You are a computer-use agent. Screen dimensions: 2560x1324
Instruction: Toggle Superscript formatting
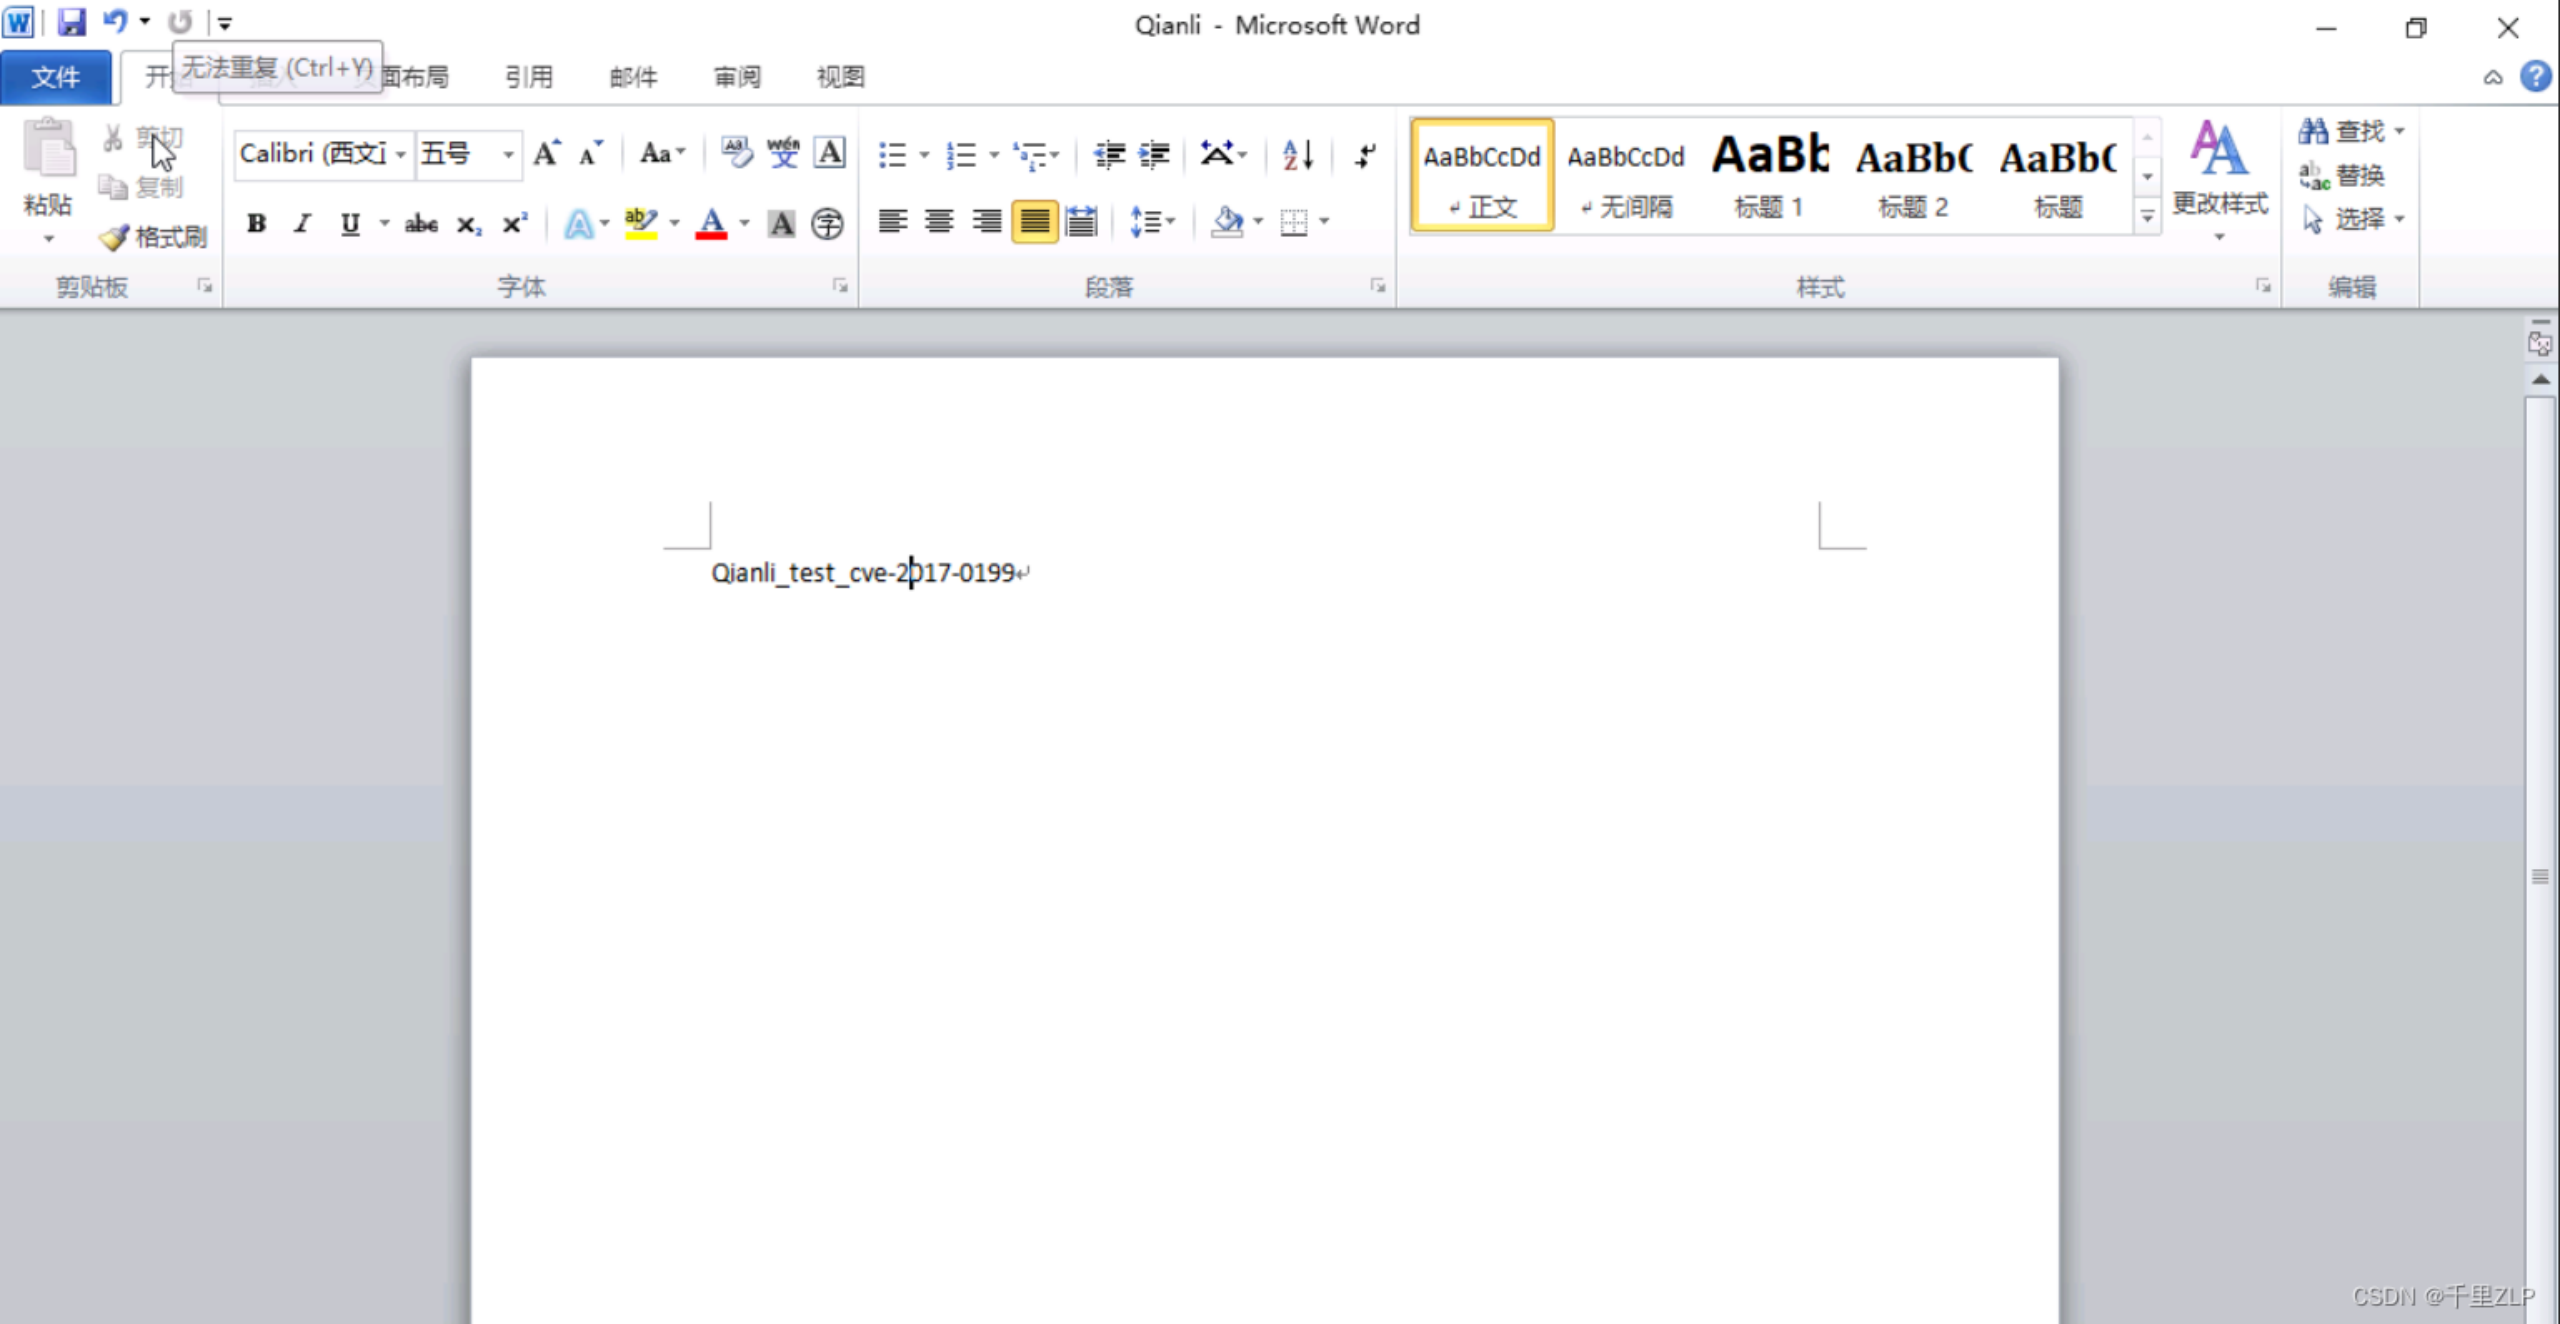(x=514, y=223)
